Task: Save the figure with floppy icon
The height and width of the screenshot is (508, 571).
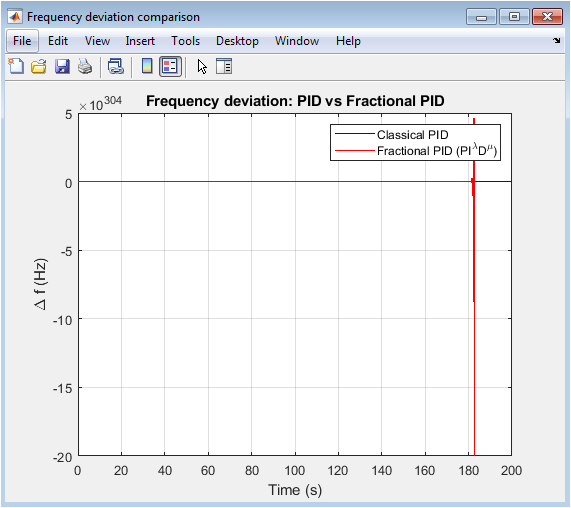Action: (62, 67)
